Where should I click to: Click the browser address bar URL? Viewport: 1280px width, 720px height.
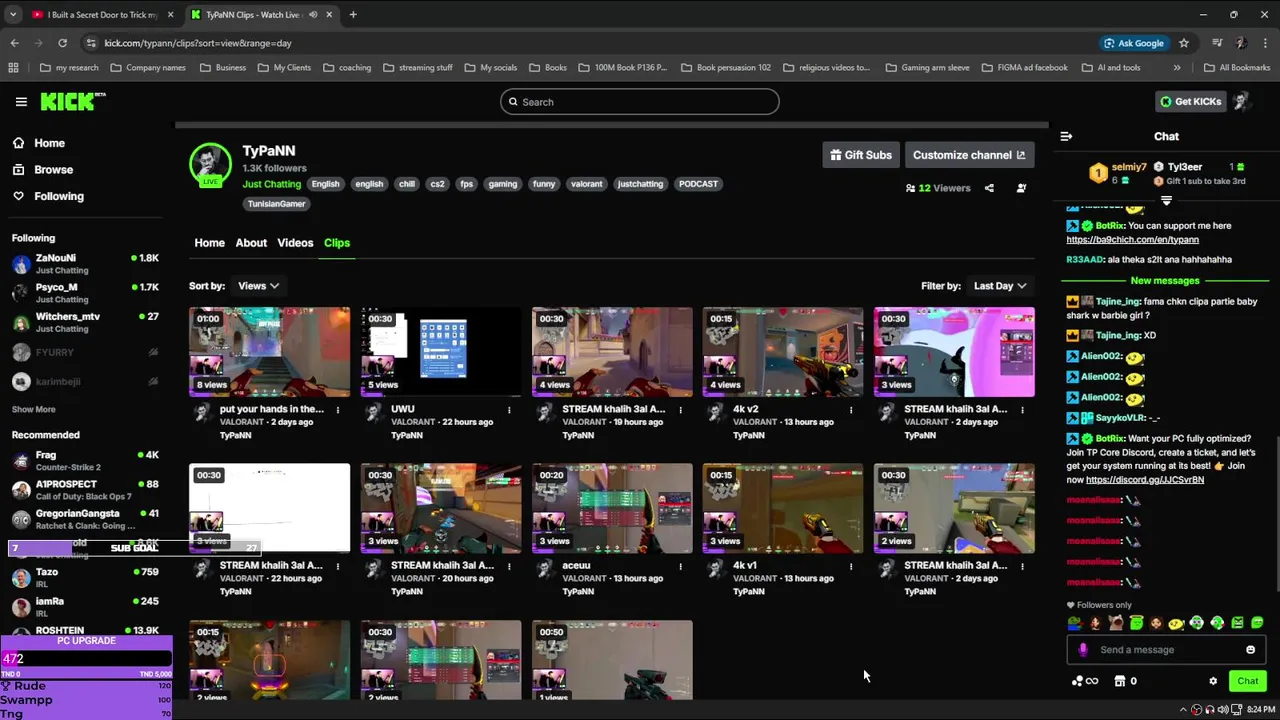point(198,43)
